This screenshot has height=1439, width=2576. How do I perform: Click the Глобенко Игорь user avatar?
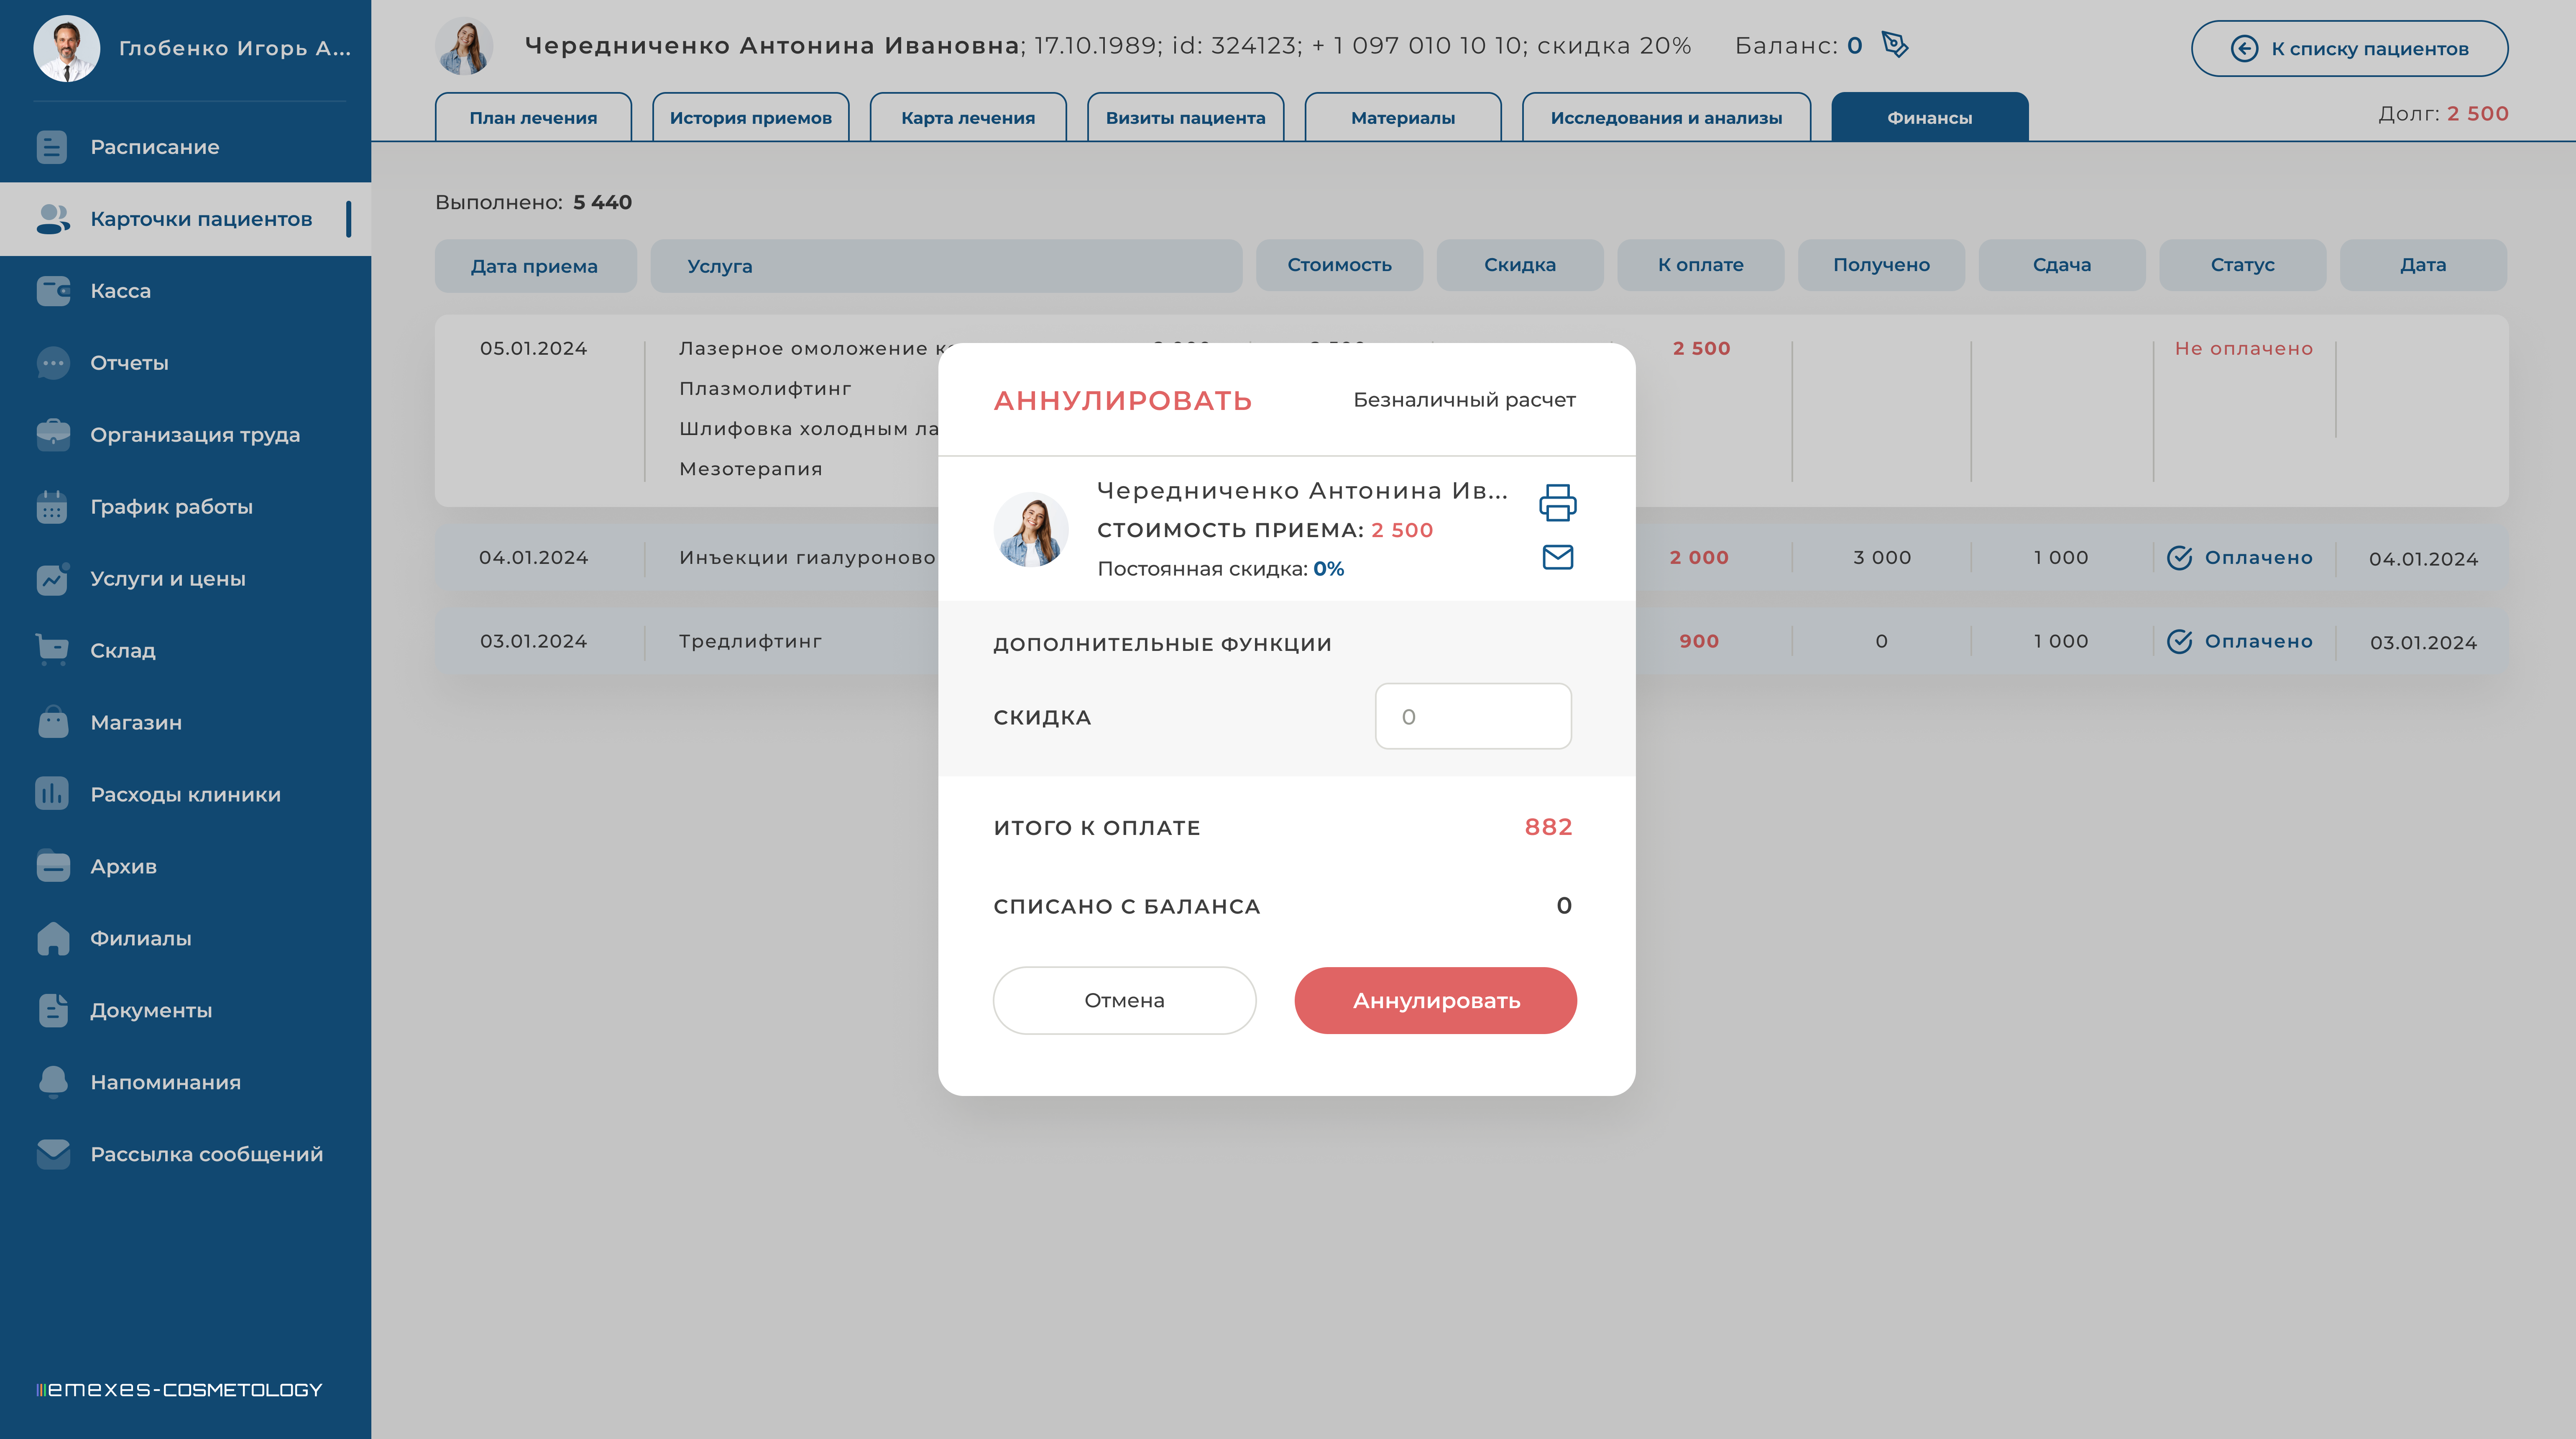(x=66, y=48)
